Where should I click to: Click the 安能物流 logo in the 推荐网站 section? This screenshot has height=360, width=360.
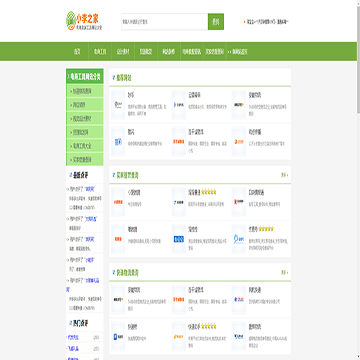click(x=239, y=105)
